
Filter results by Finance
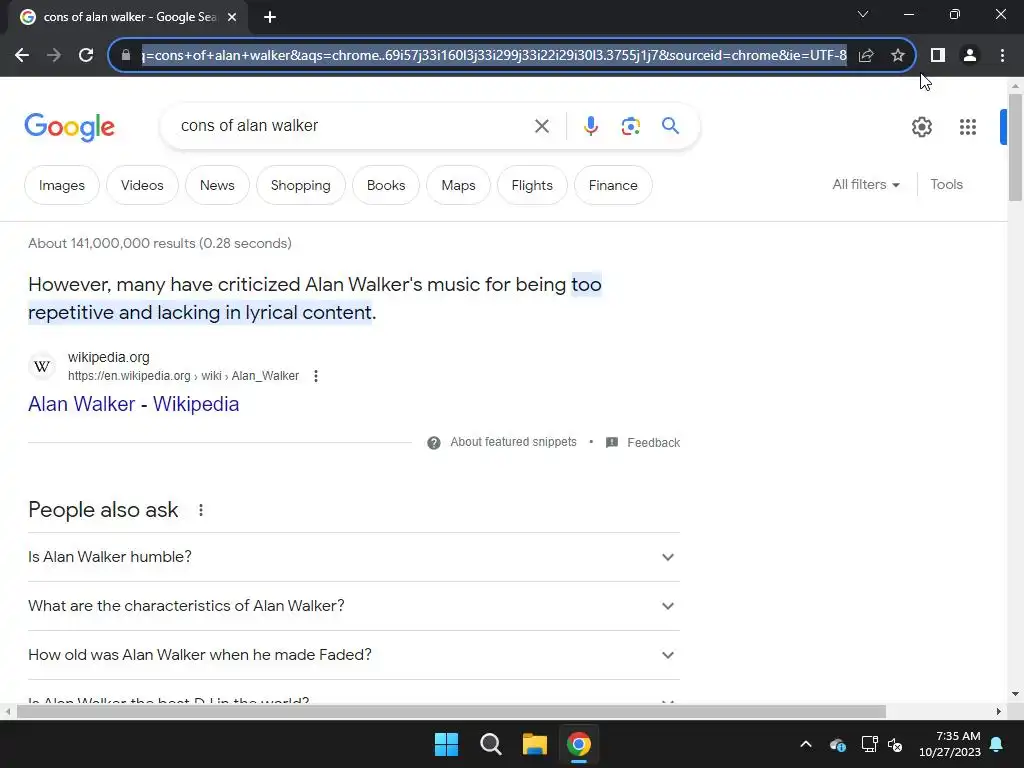[x=613, y=185]
